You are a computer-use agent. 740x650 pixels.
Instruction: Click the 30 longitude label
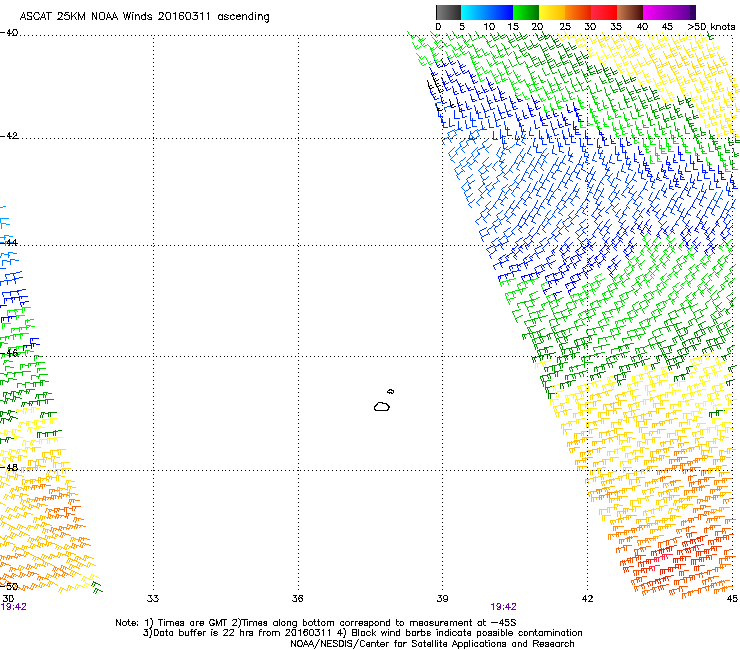click(x=8, y=599)
